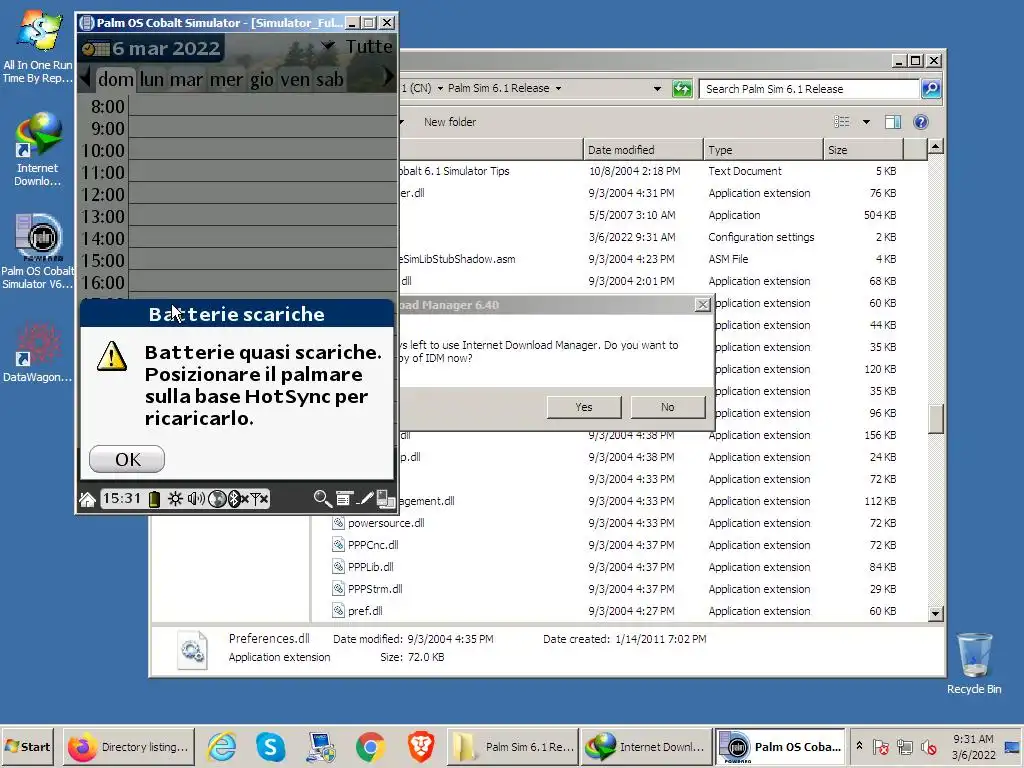Select the gio day tab in Palm calendar
Image resolution: width=1024 pixels, height=768 pixels.
[x=261, y=80]
